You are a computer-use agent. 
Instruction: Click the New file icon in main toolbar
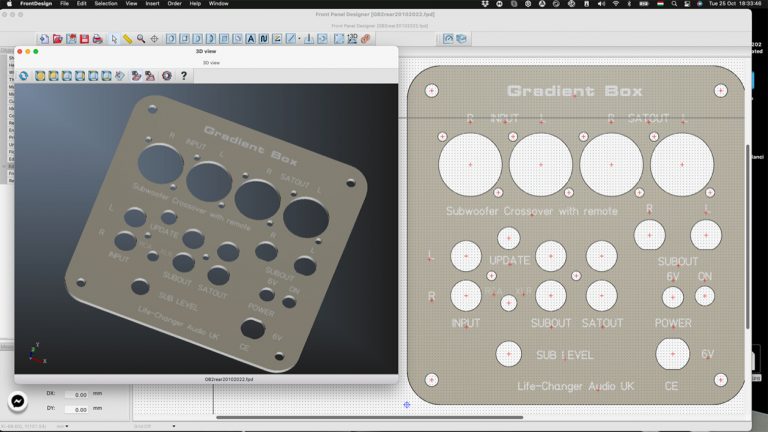tap(44, 39)
